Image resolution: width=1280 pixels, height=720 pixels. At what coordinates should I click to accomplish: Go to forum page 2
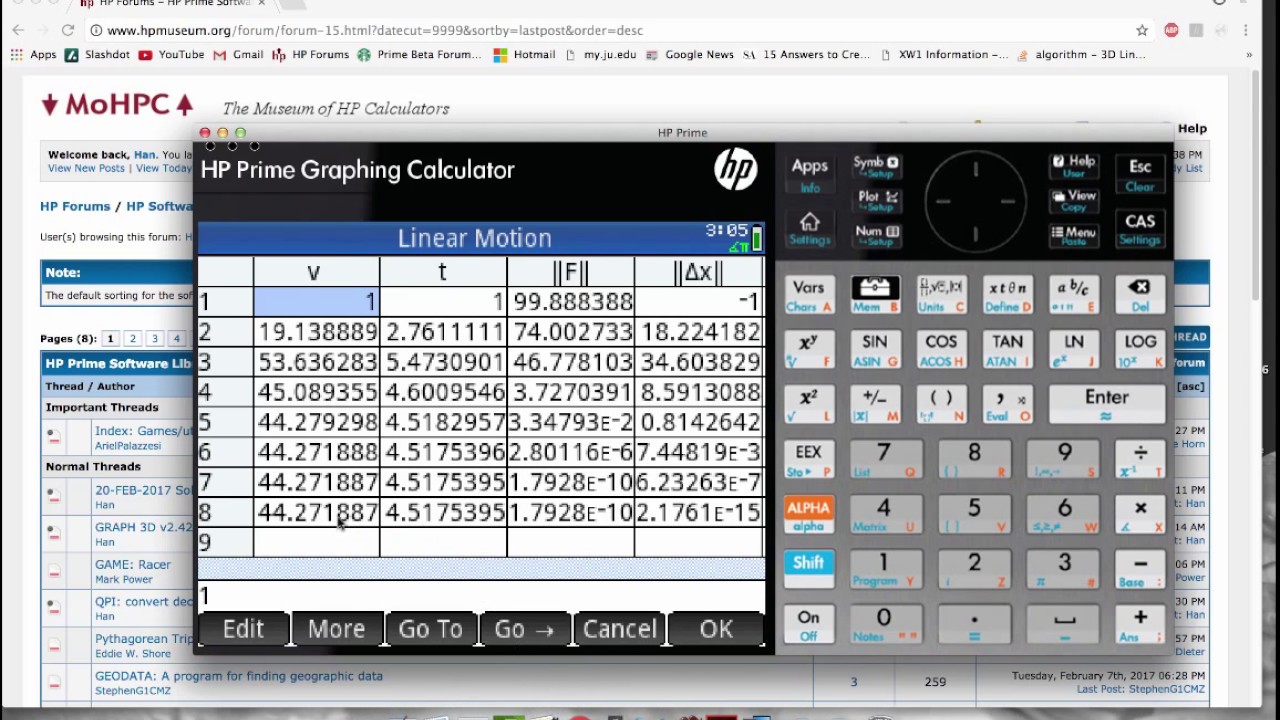(132, 339)
